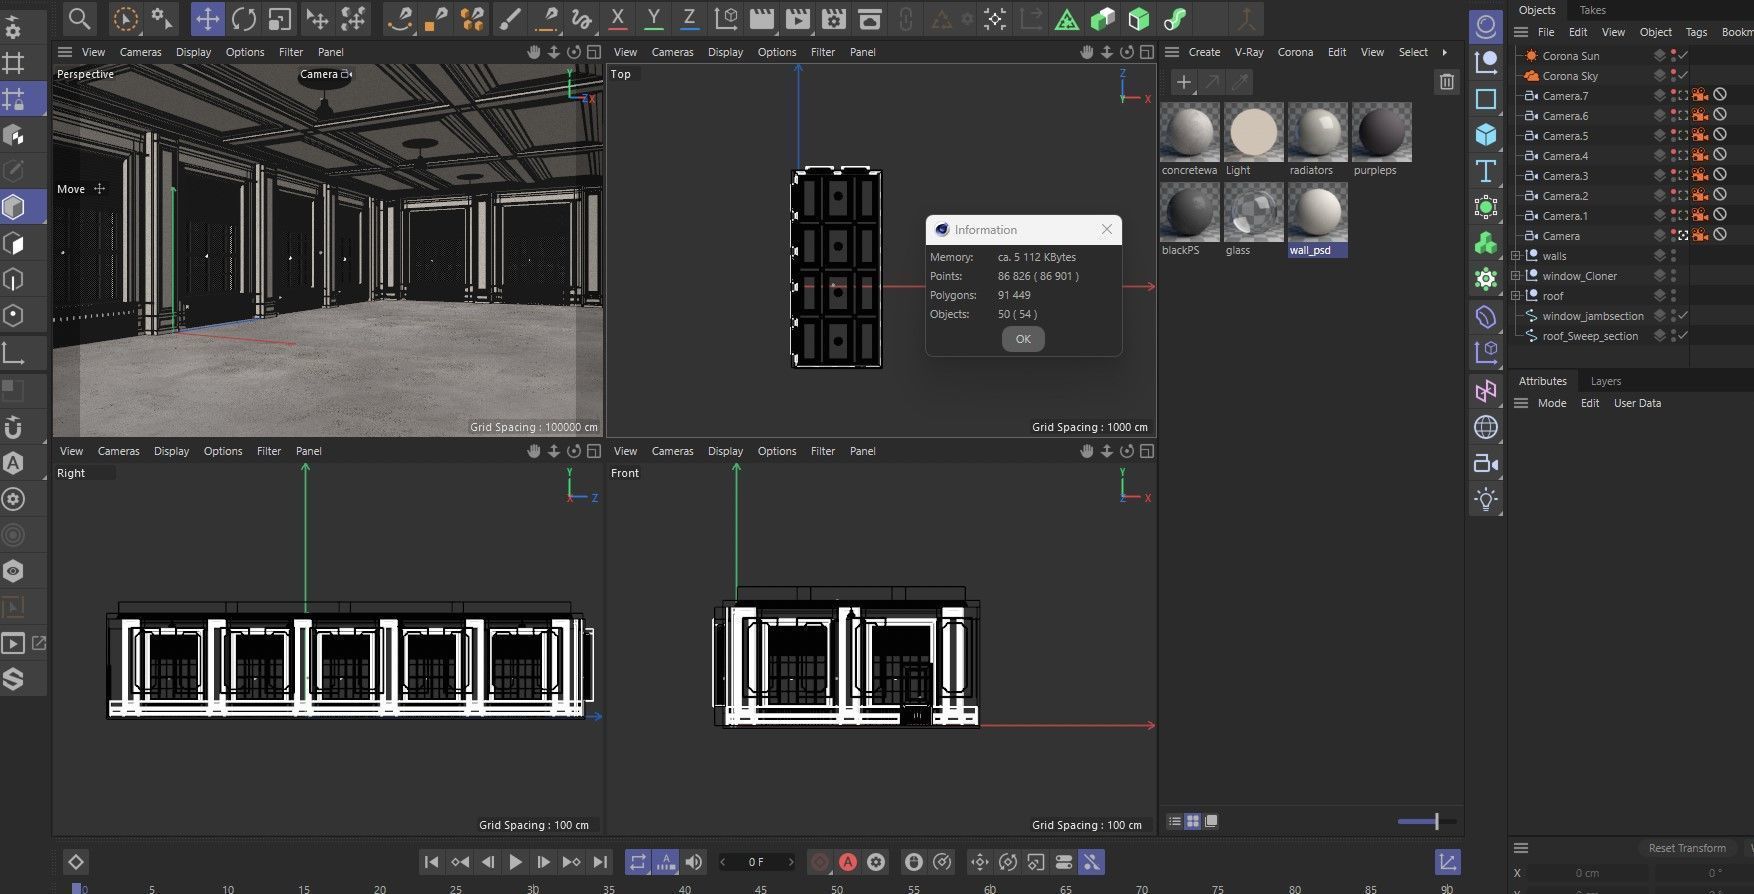The width and height of the screenshot is (1754, 894).
Task: Open material manager hamburger menu
Action: (1172, 52)
